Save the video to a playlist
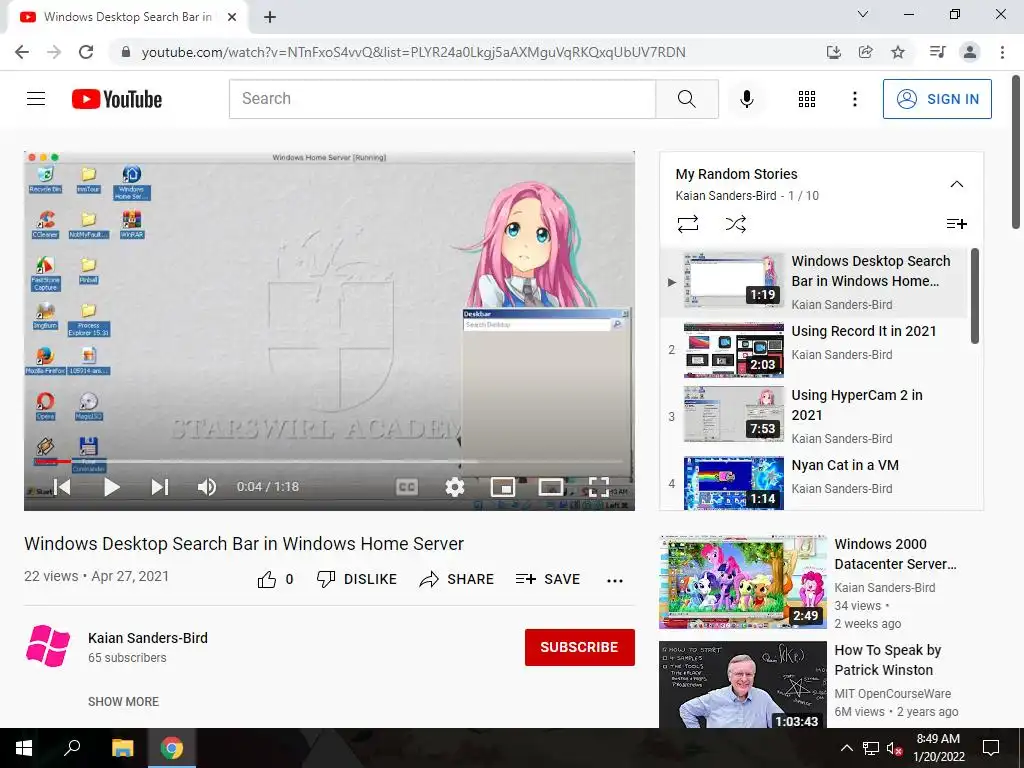This screenshot has width=1024, height=768. (x=547, y=579)
